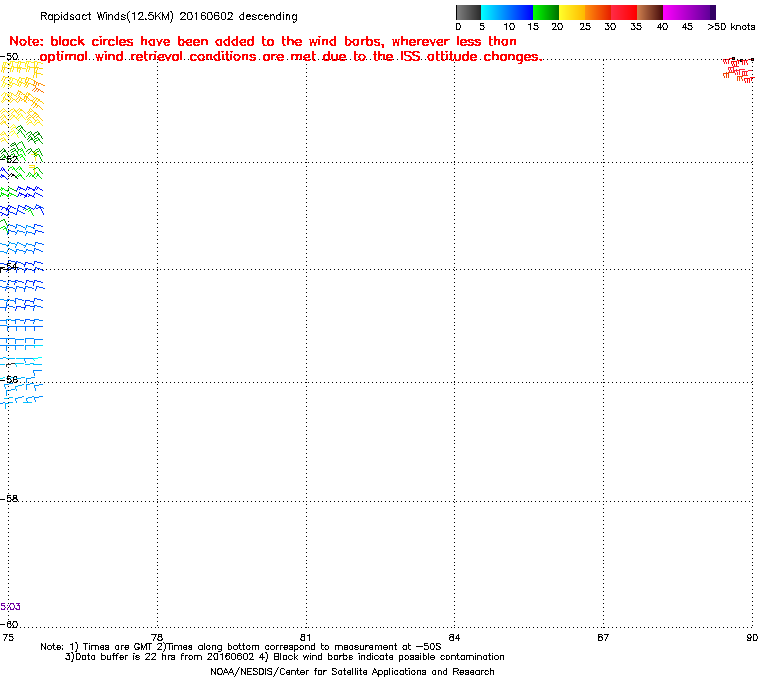Click the red wind barbs cluster near longitude 90

tap(739, 70)
